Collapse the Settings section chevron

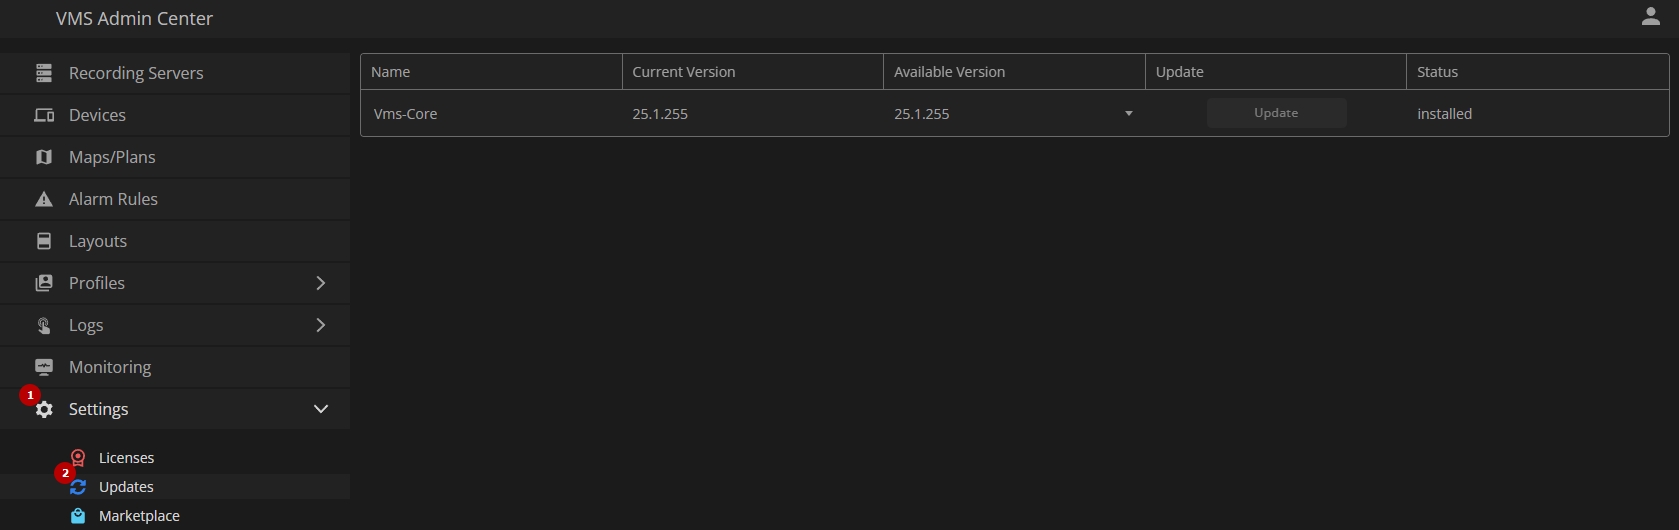[x=321, y=409]
